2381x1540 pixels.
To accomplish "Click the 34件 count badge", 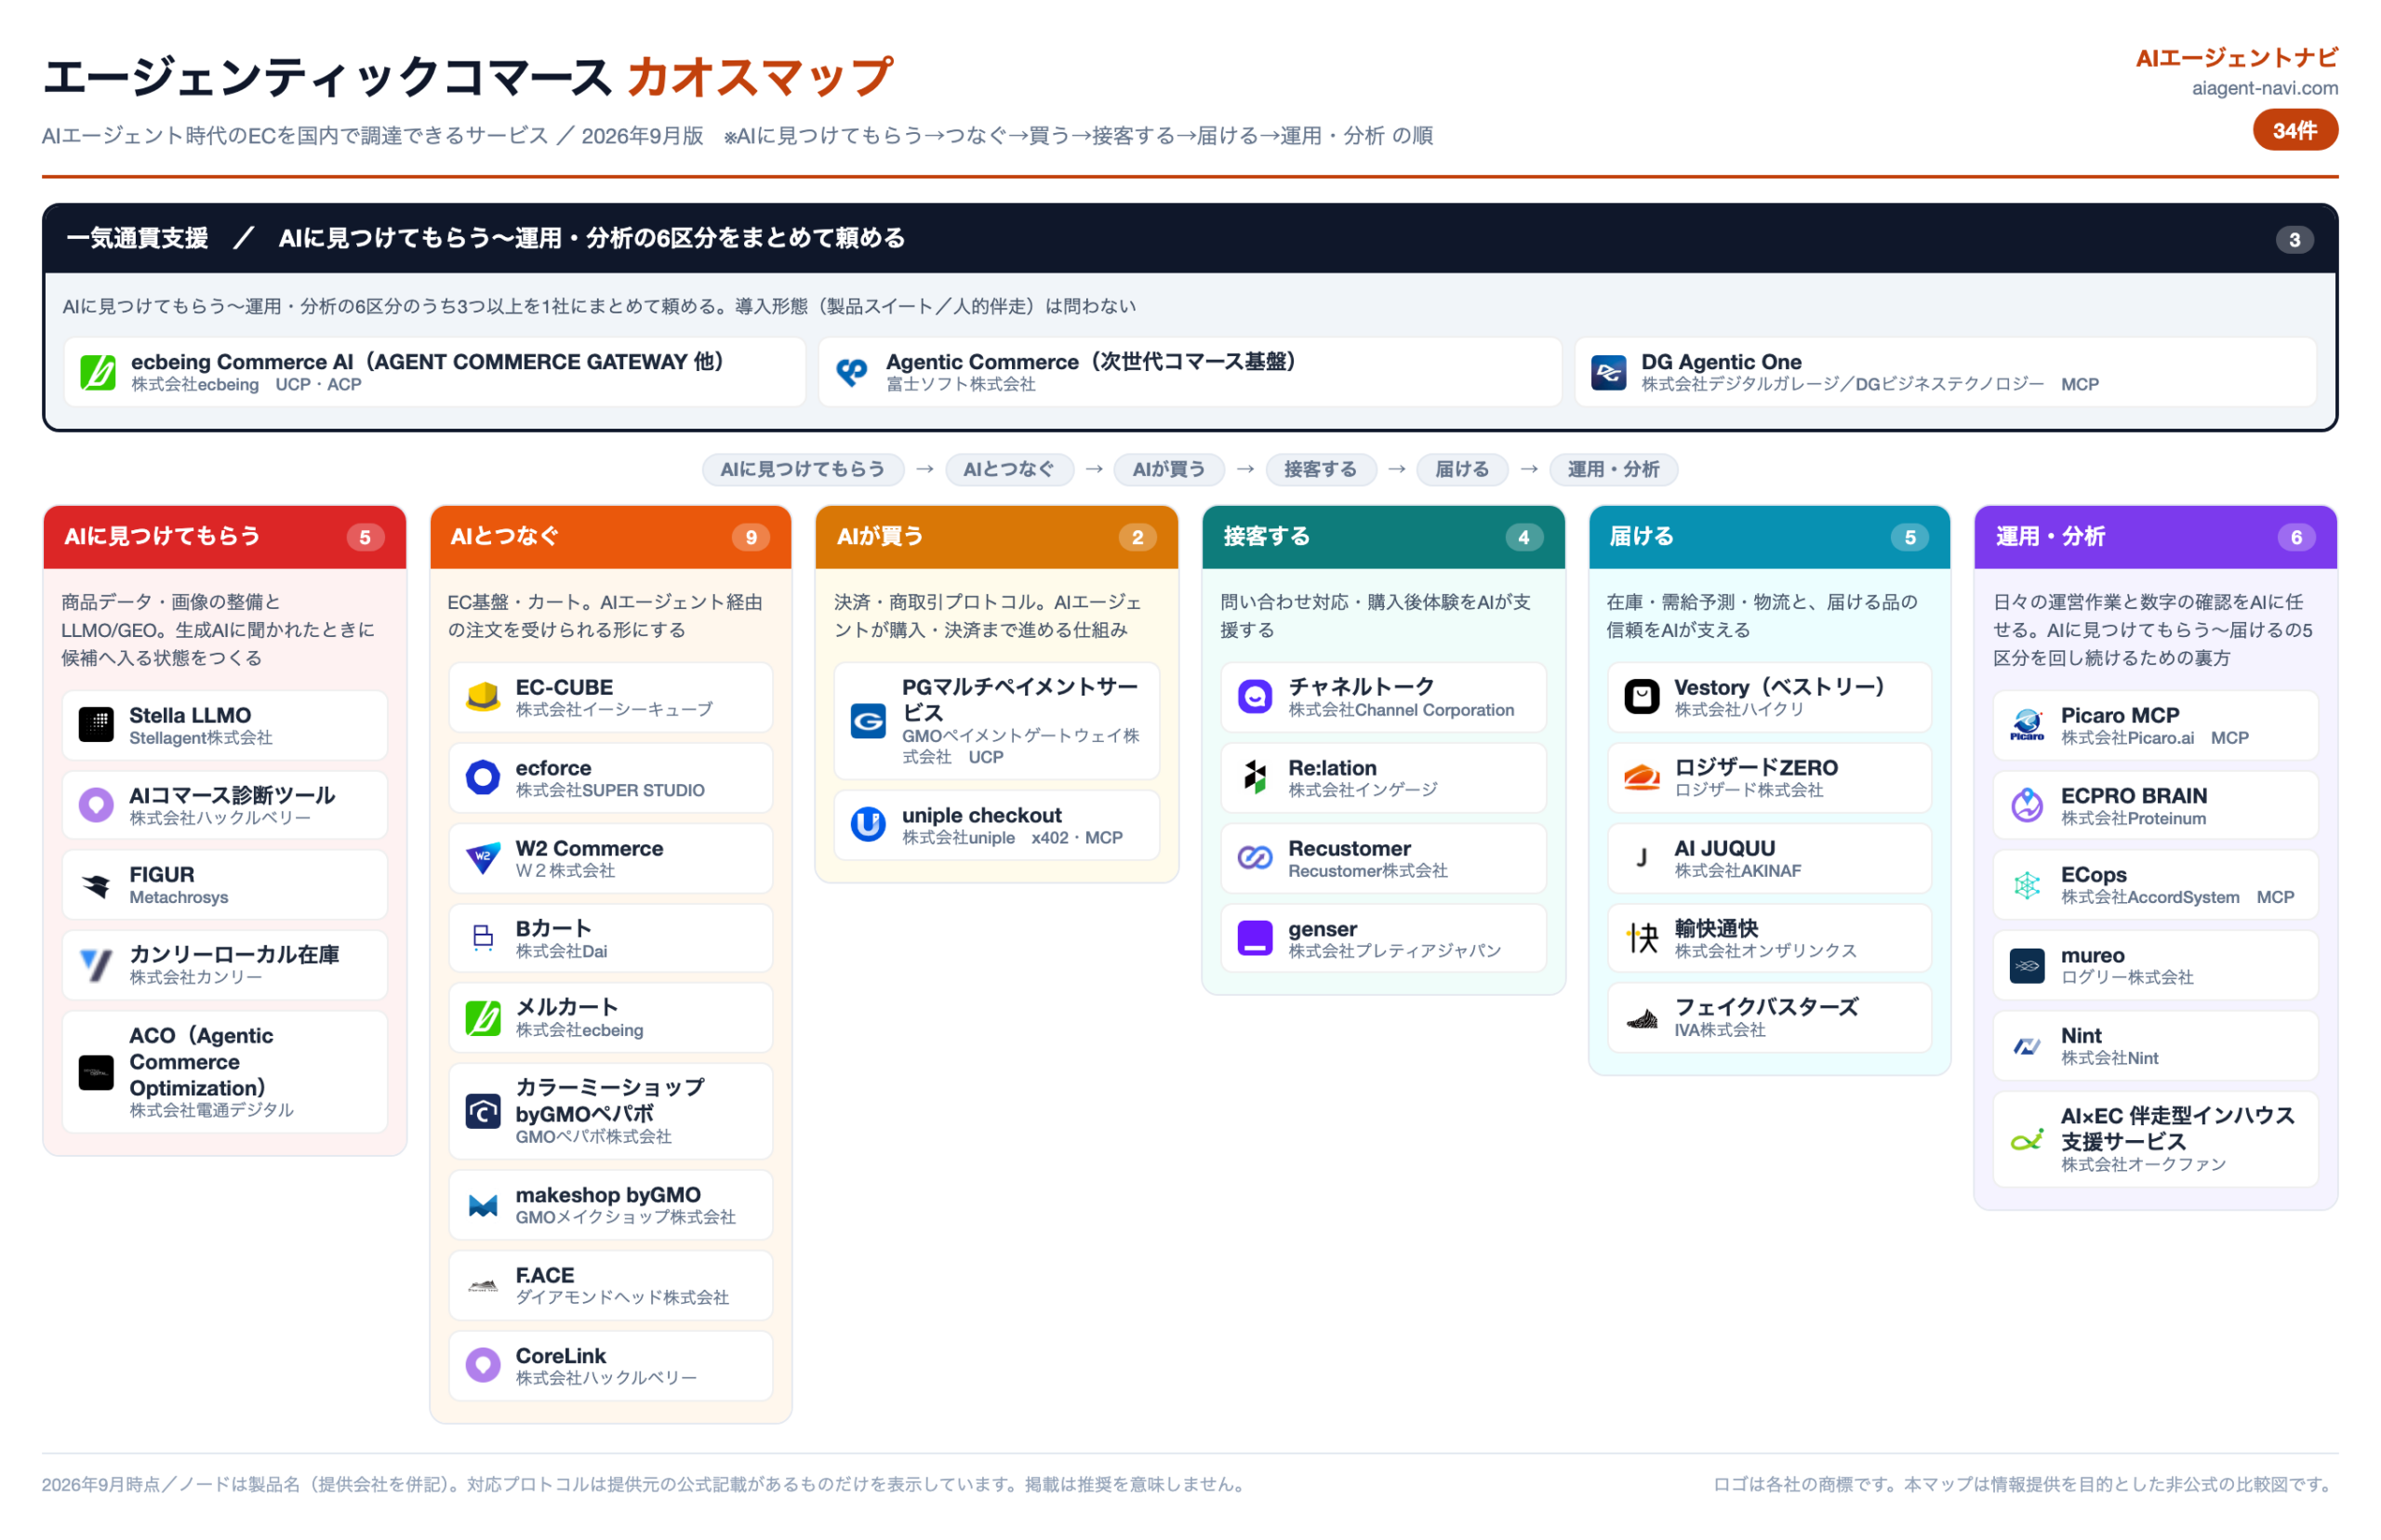I will point(2295,130).
